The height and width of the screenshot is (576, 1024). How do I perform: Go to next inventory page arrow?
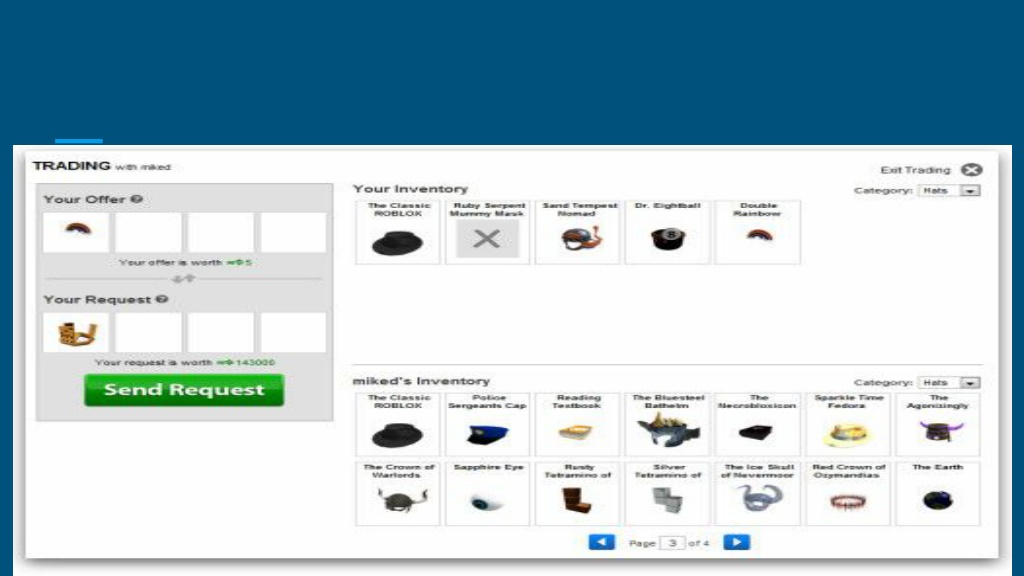point(737,542)
